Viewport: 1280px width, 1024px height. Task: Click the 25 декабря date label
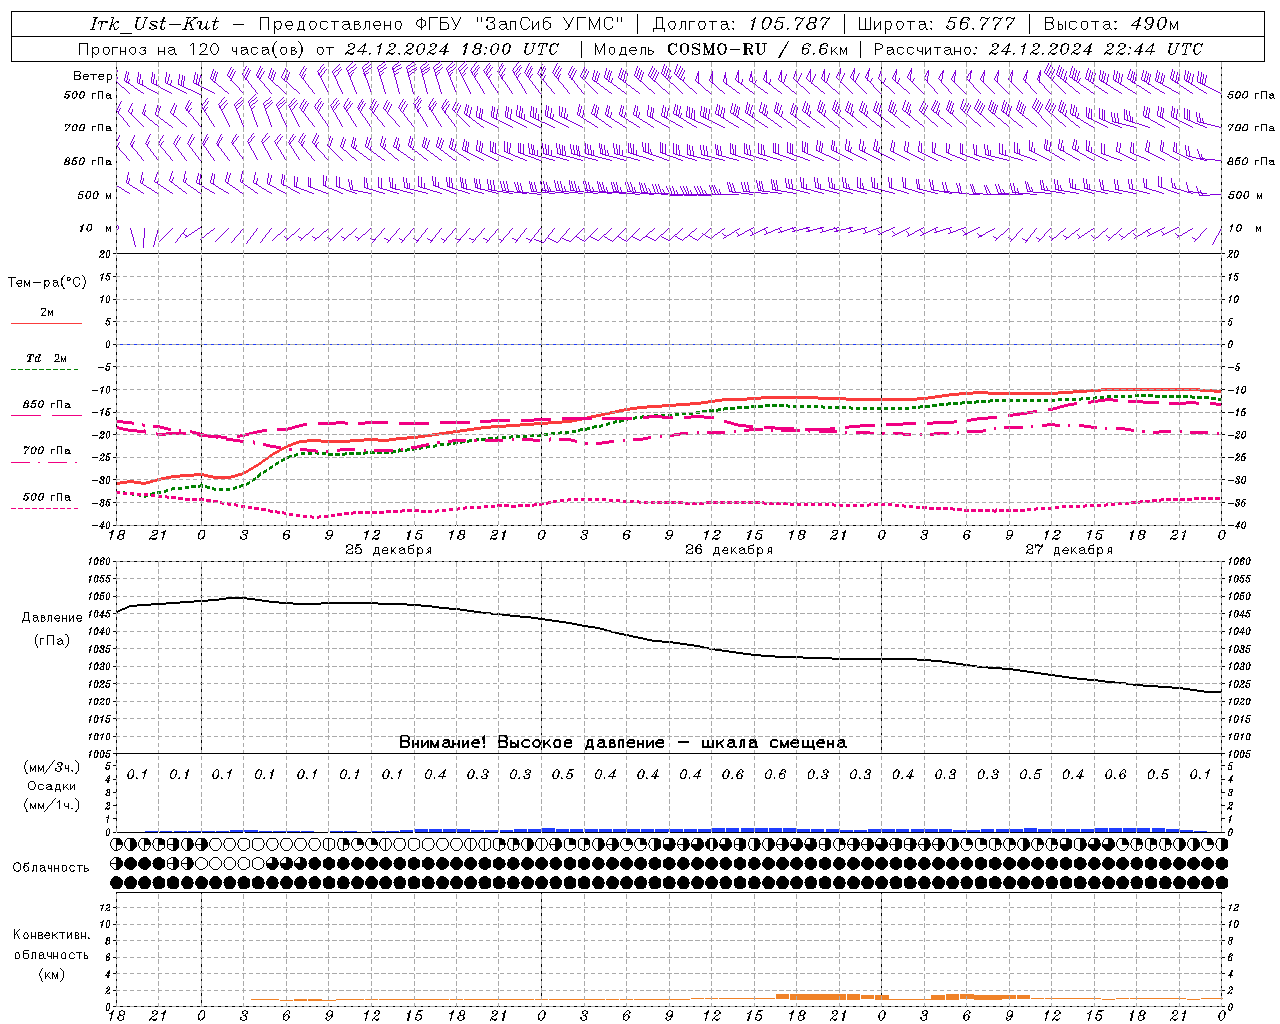point(389,550)
